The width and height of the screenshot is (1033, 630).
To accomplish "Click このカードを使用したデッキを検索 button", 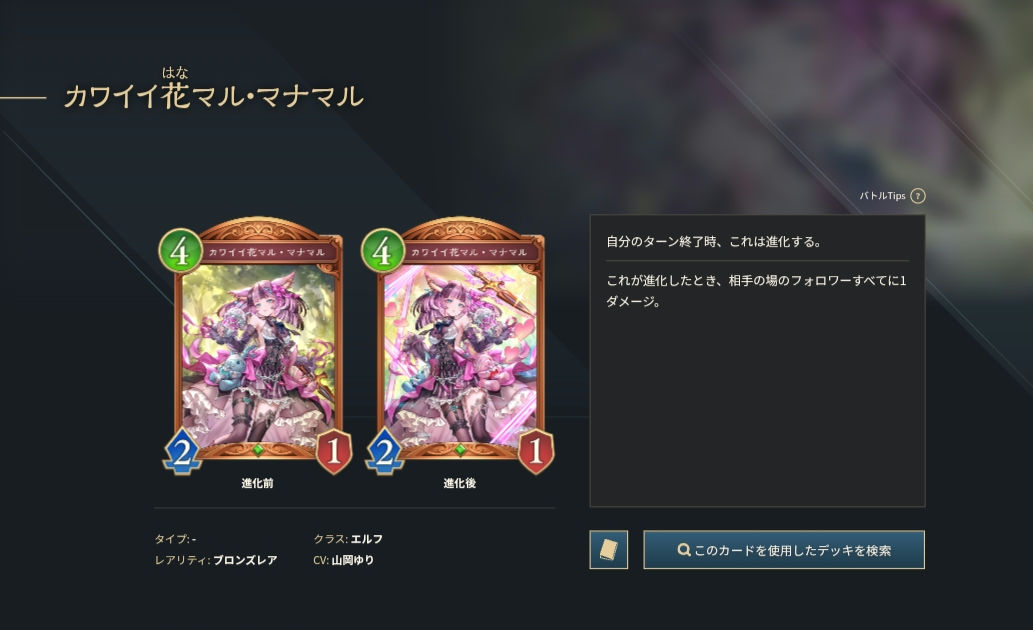I will tap(784, 550).
